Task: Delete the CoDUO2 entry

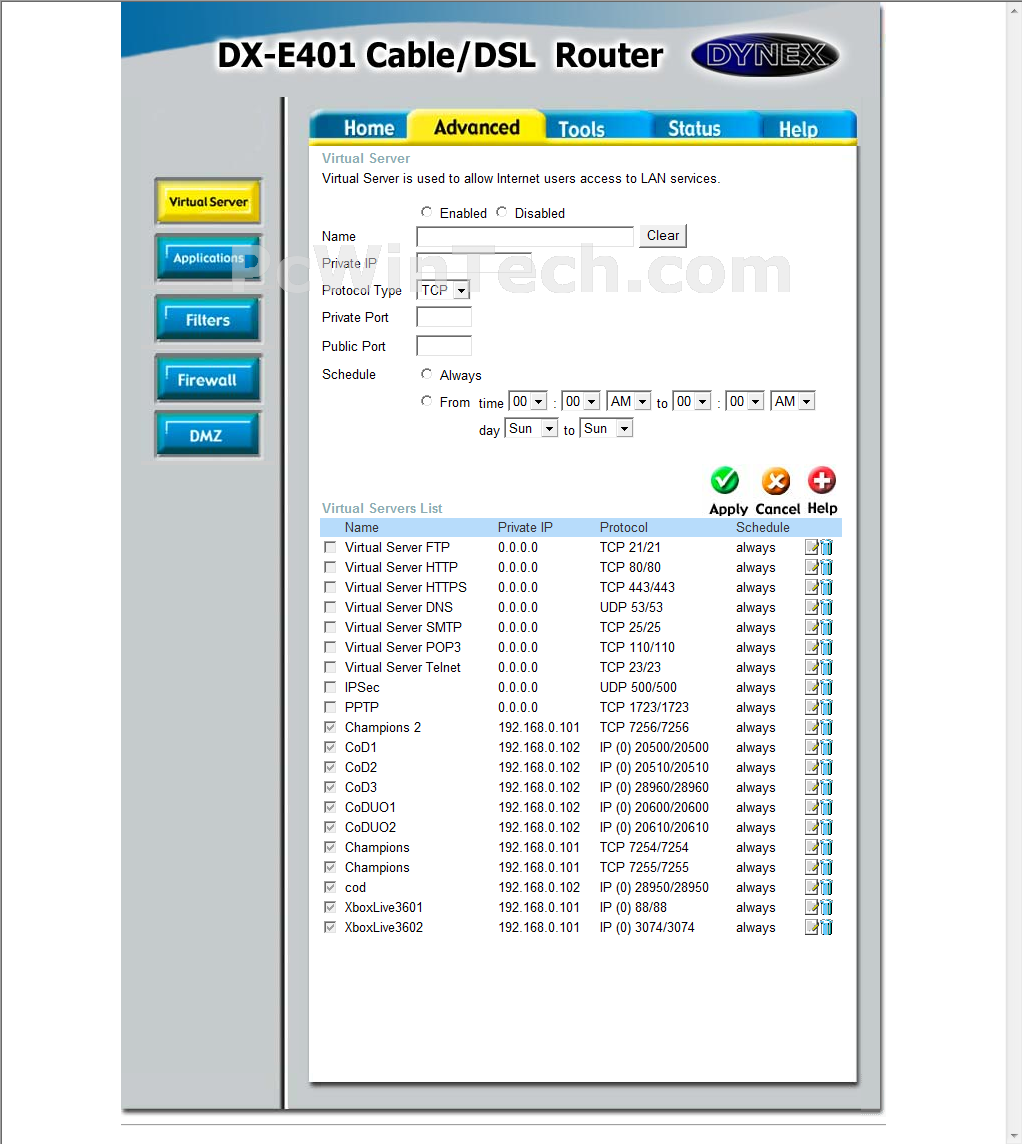Action: point(826,827)
